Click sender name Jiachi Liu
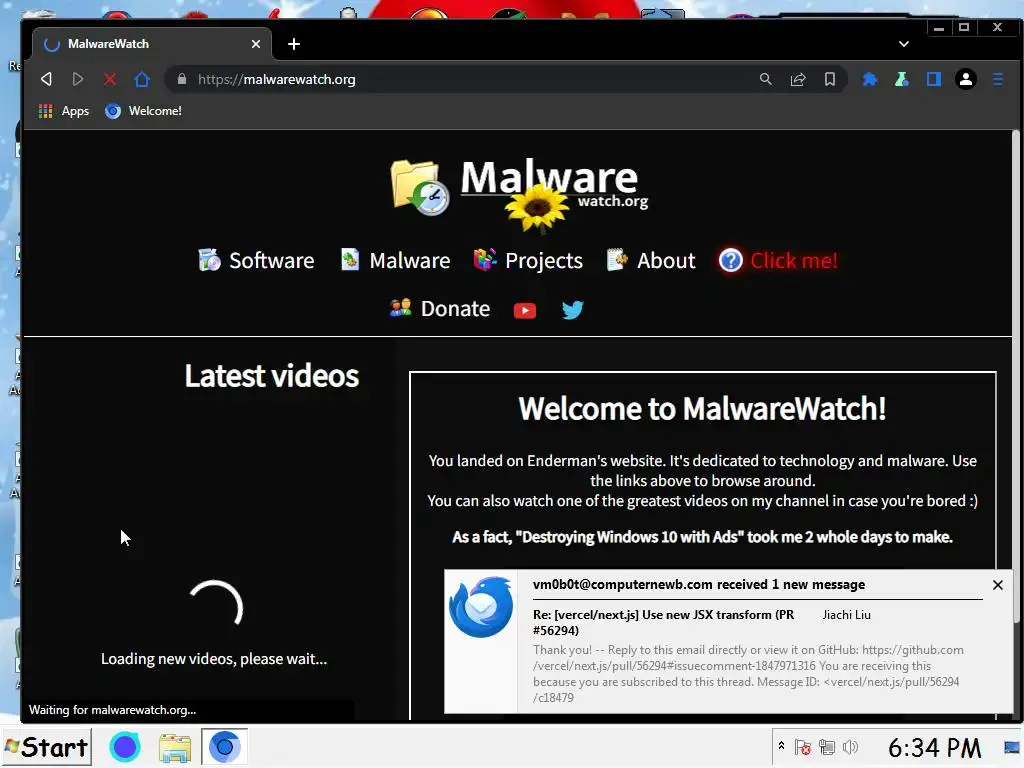Viewport: 1024px width, 768px height. (846, 615)
